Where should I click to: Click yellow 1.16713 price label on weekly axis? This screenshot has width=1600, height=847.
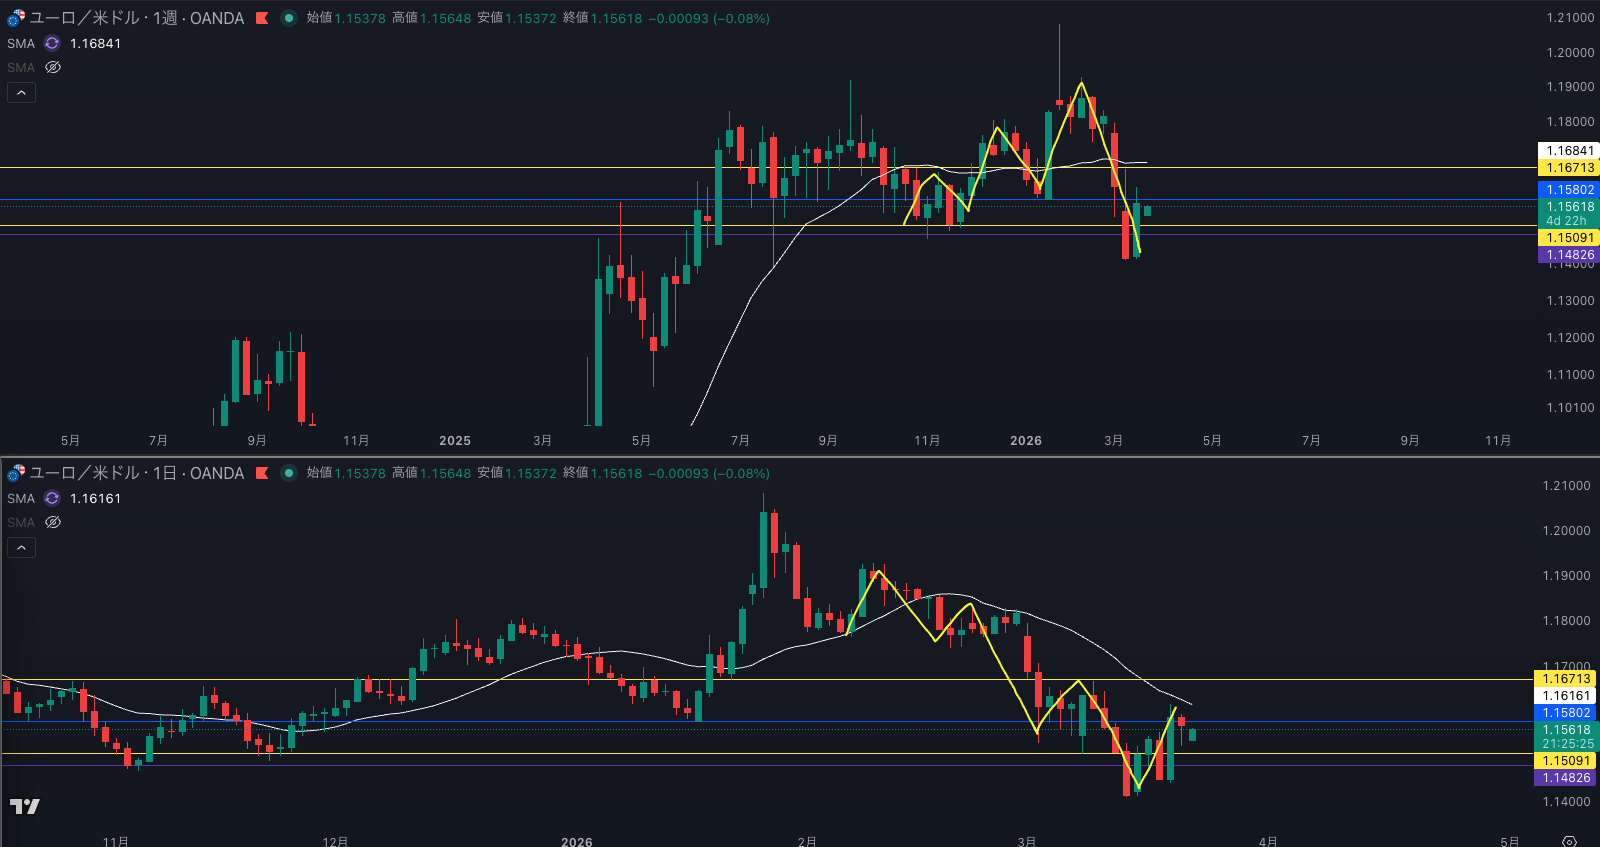coord(1569,168)
